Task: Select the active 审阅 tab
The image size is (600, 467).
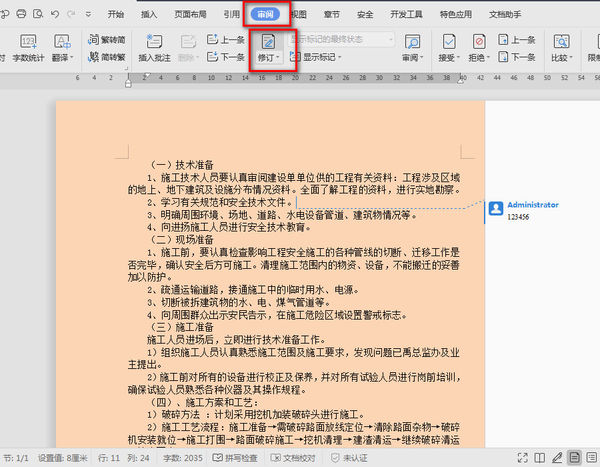Action: coord(266,15)
